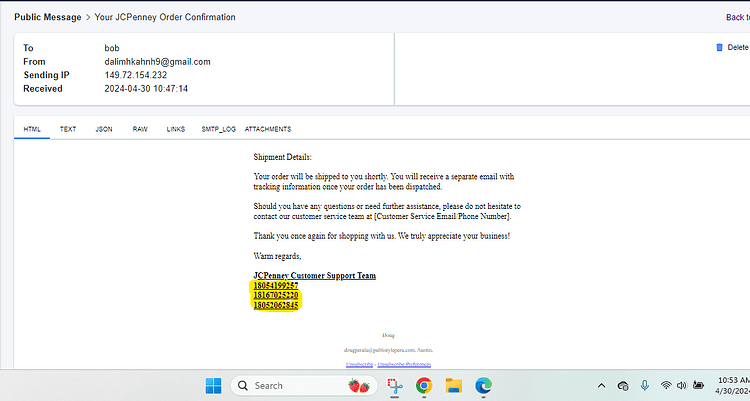Click the microphone tray icon
The width and height of the screenshot is (750, 401).
tap(644, 385)
